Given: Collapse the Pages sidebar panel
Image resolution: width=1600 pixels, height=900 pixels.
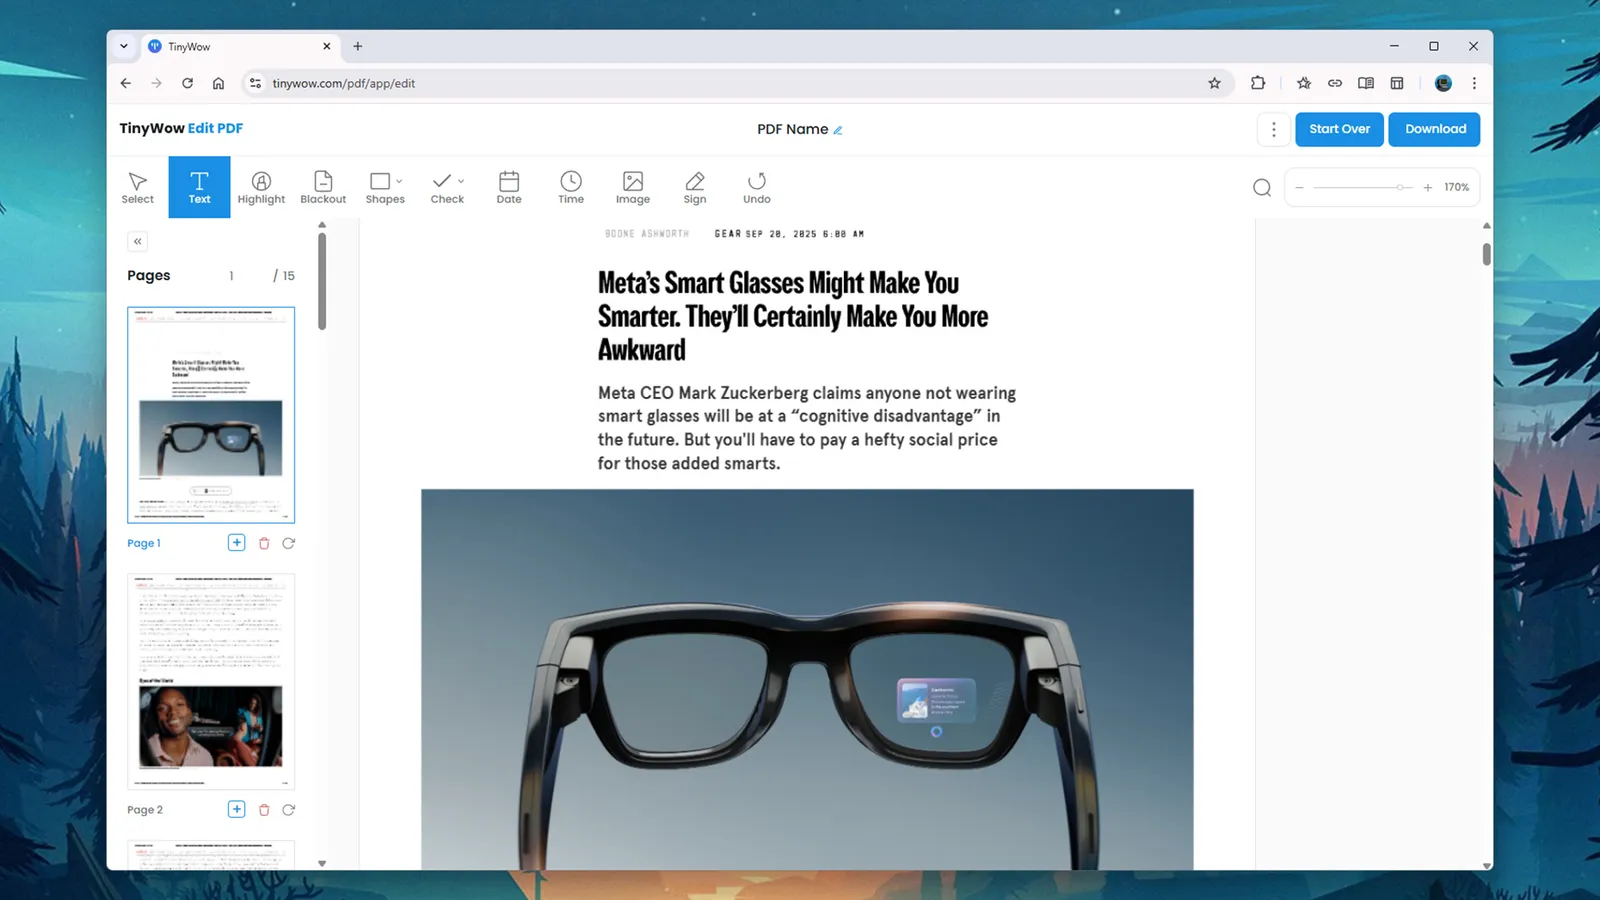Looking at the screenshot, I should (x=138, y=241).
